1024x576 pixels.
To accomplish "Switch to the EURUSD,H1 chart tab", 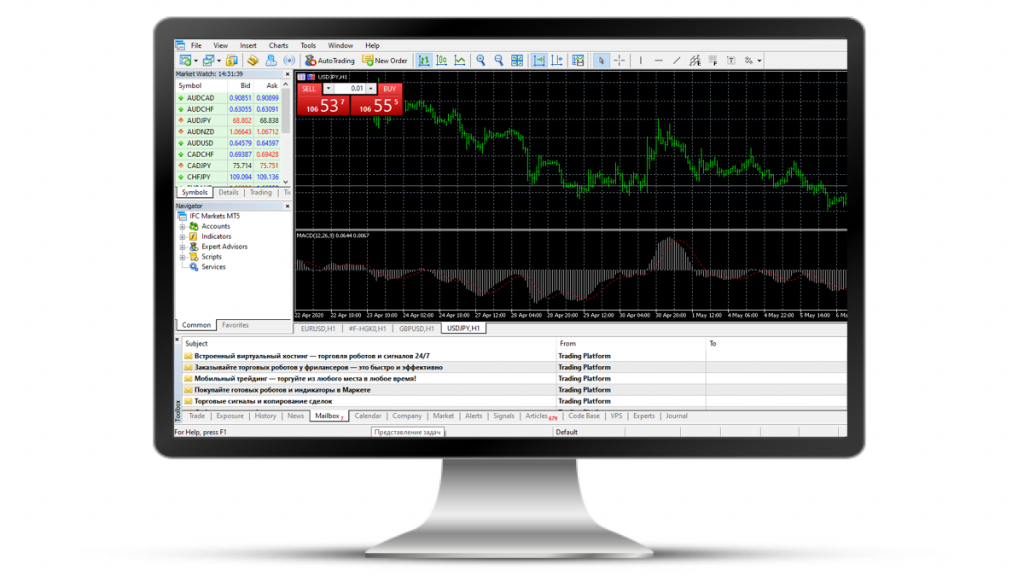I will click(317, 328).
